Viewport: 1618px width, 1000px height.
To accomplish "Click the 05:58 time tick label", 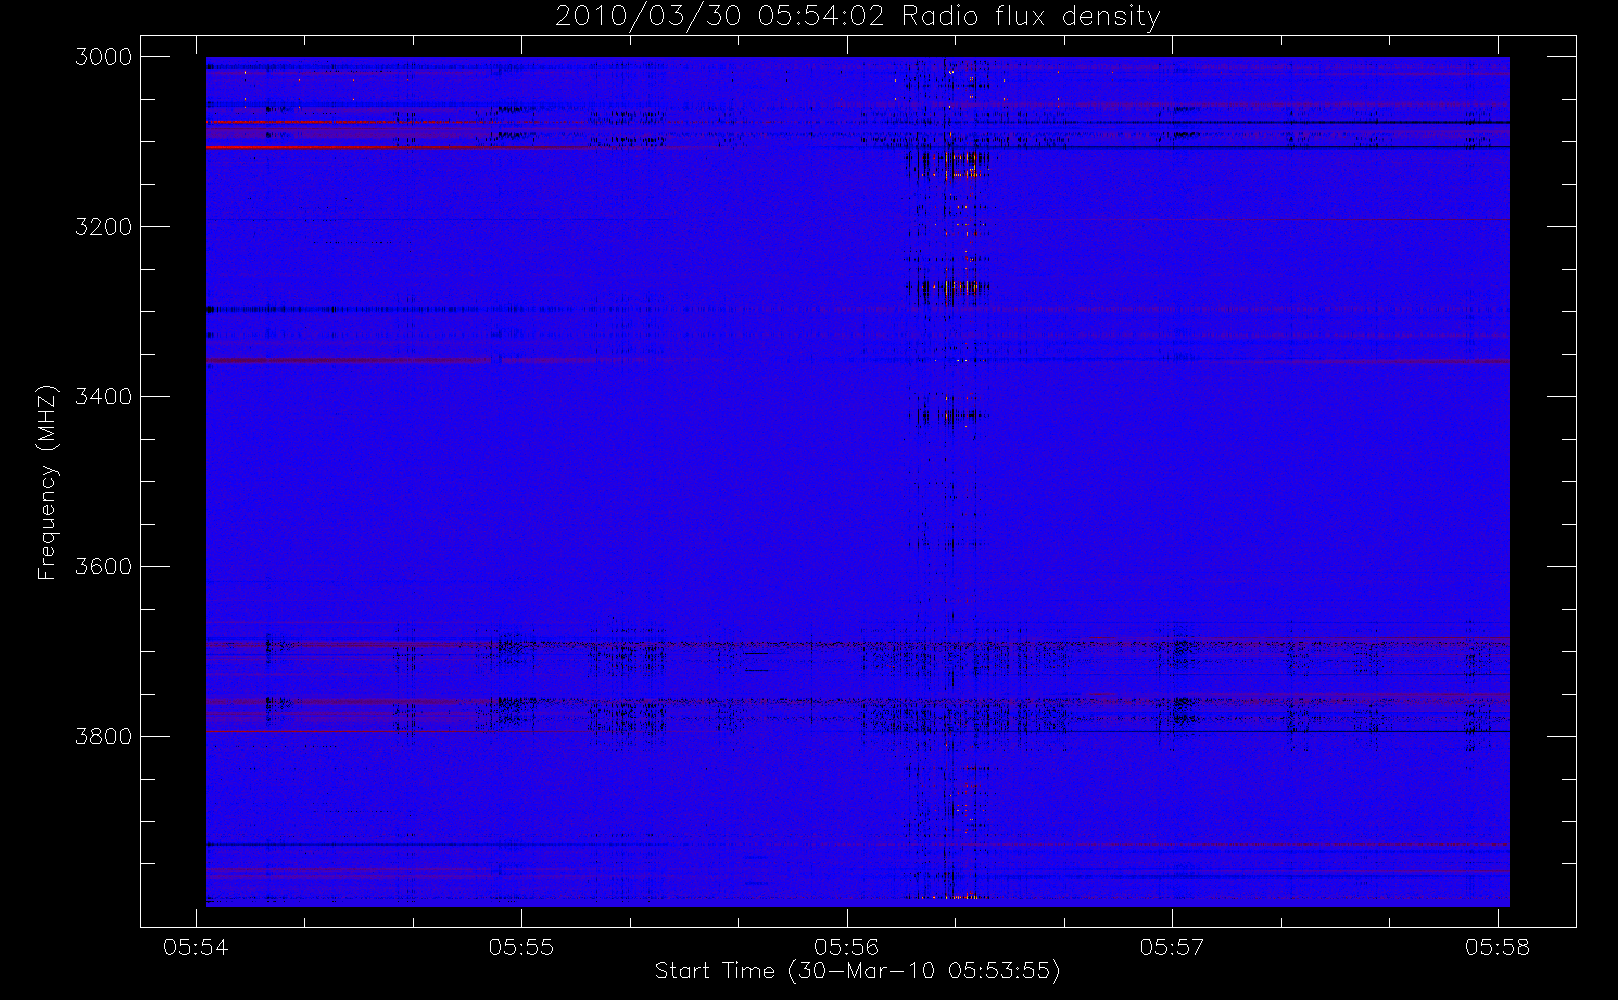I will (x=1498, y=947).
